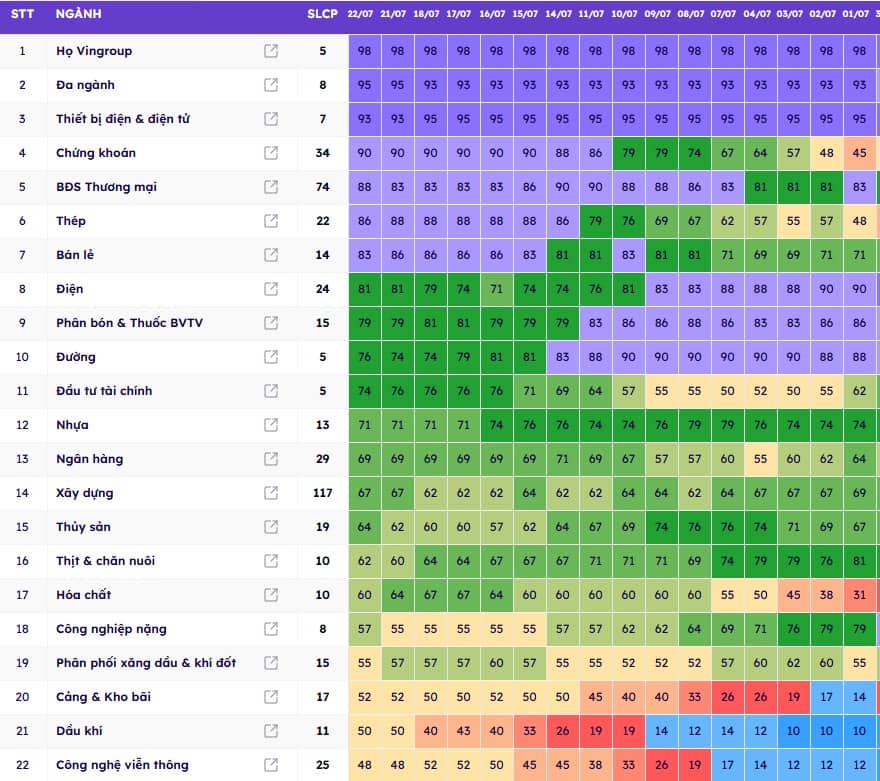Screen dimensions: 880x781
Task: Open the Phân bón & Thuốc BVTV sector
Action: [130, 323]
